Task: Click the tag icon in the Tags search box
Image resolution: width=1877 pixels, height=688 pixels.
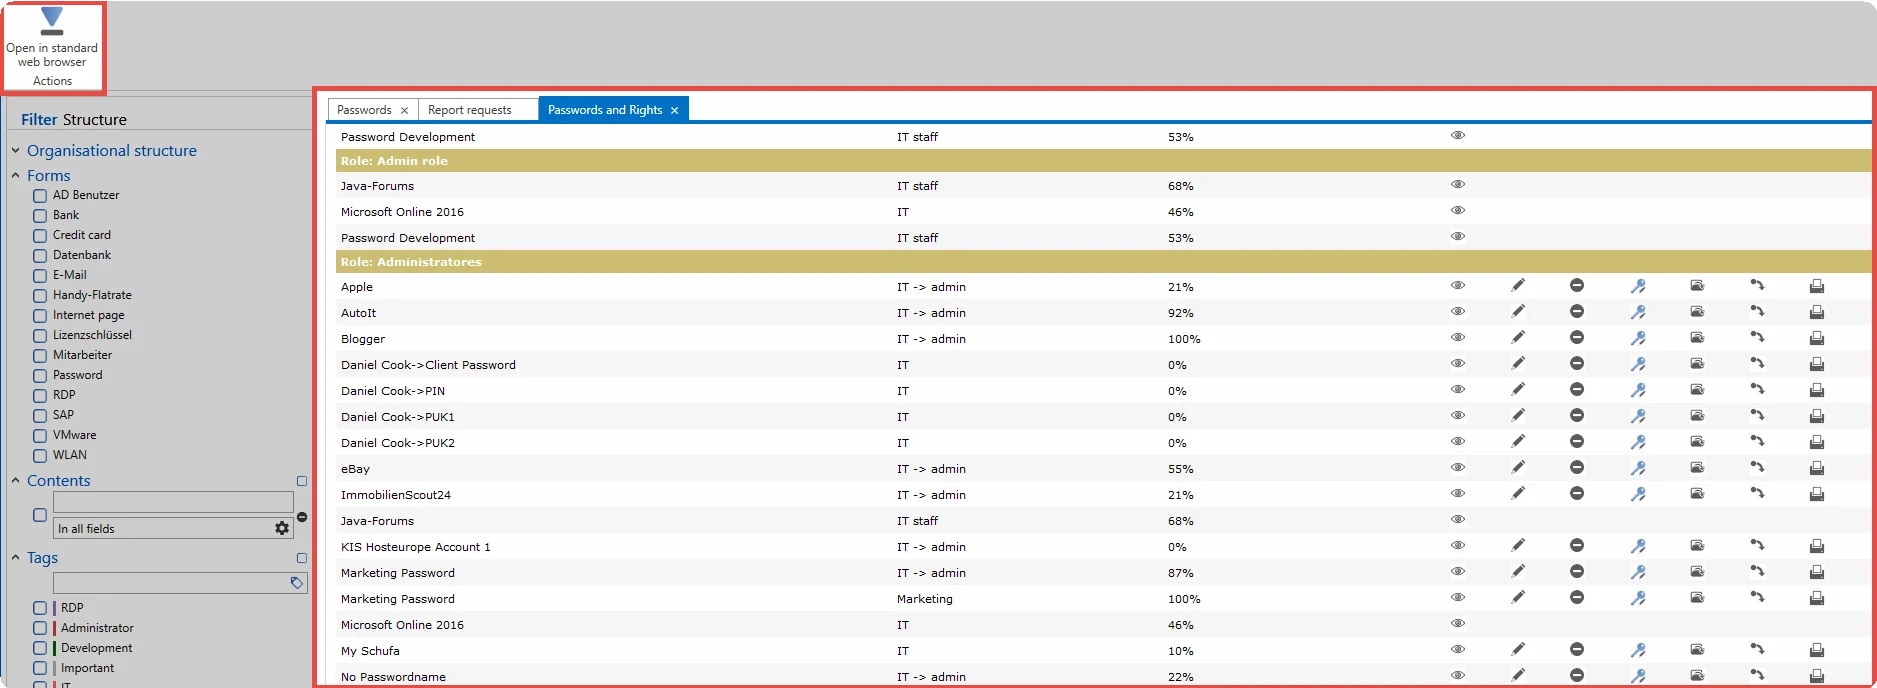Action: (297, 583)
